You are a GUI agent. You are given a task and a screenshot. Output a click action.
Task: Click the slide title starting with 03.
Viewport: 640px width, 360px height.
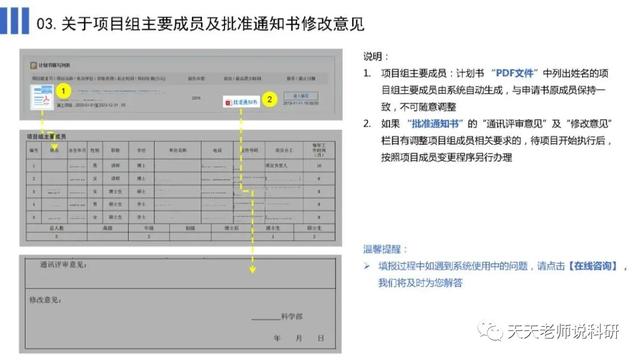200,23
